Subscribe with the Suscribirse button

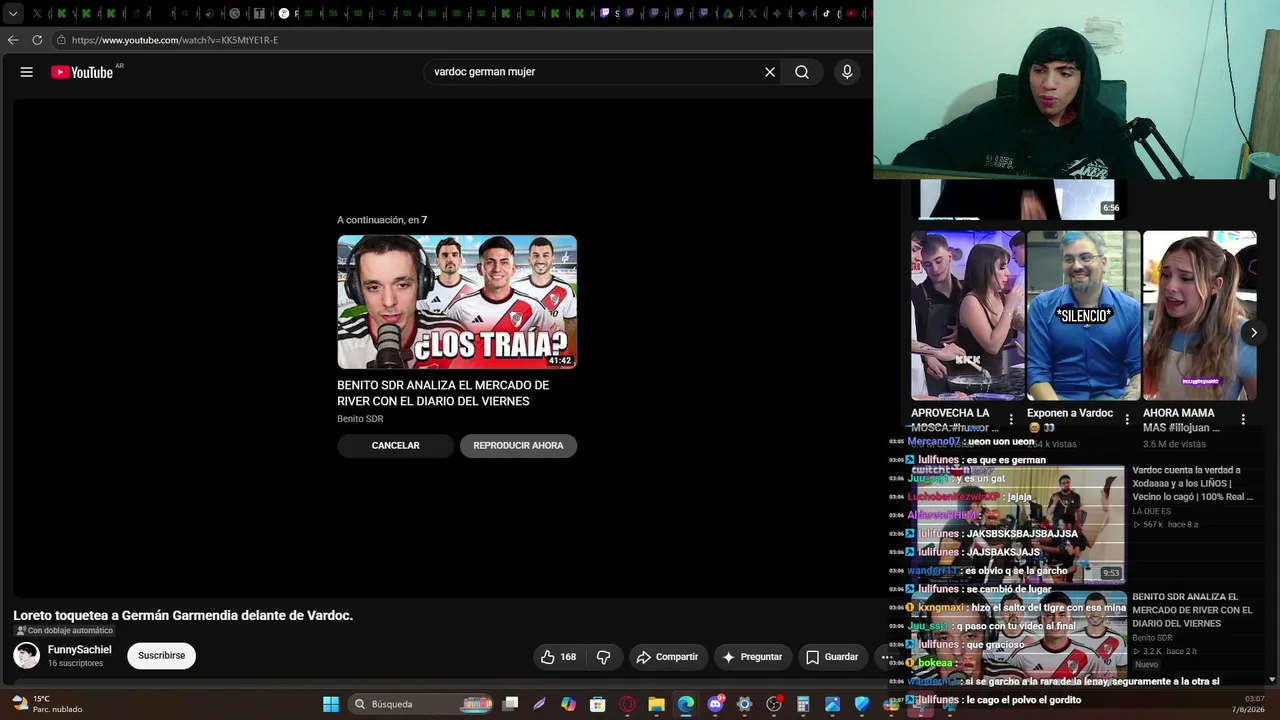(161, 656)
